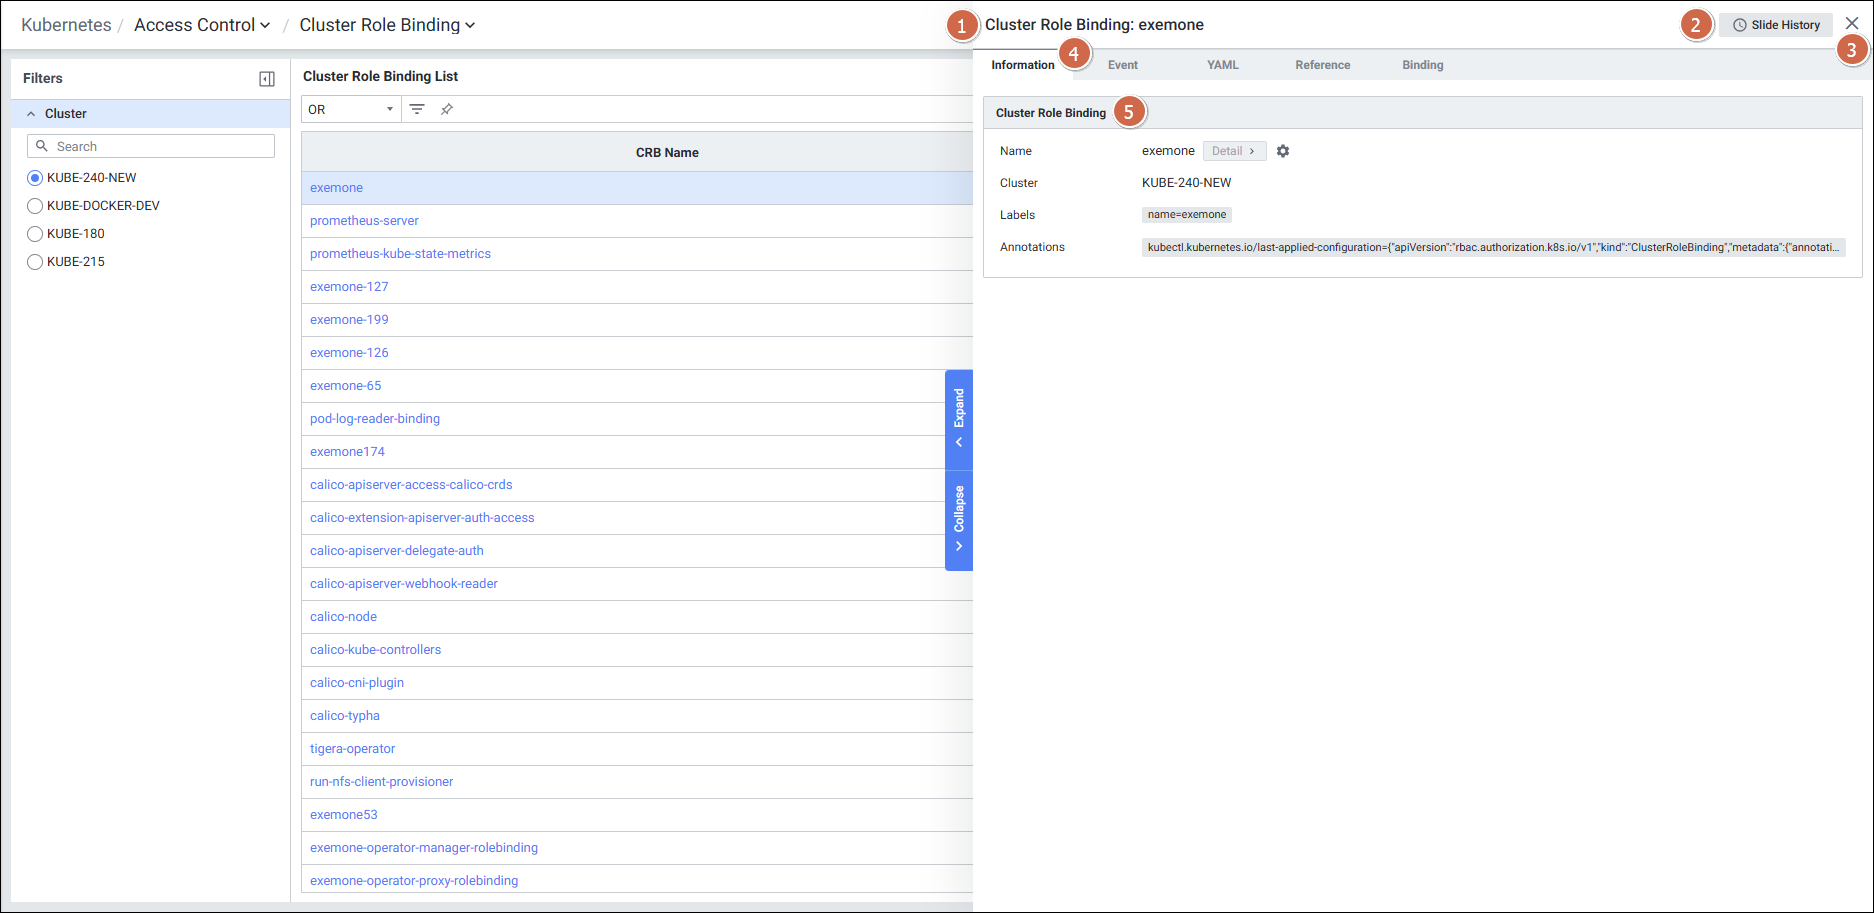Switch to the YAML tab
This screenshot has width=1874, height=913.
pyautogui.click(x=1222, y=65)
